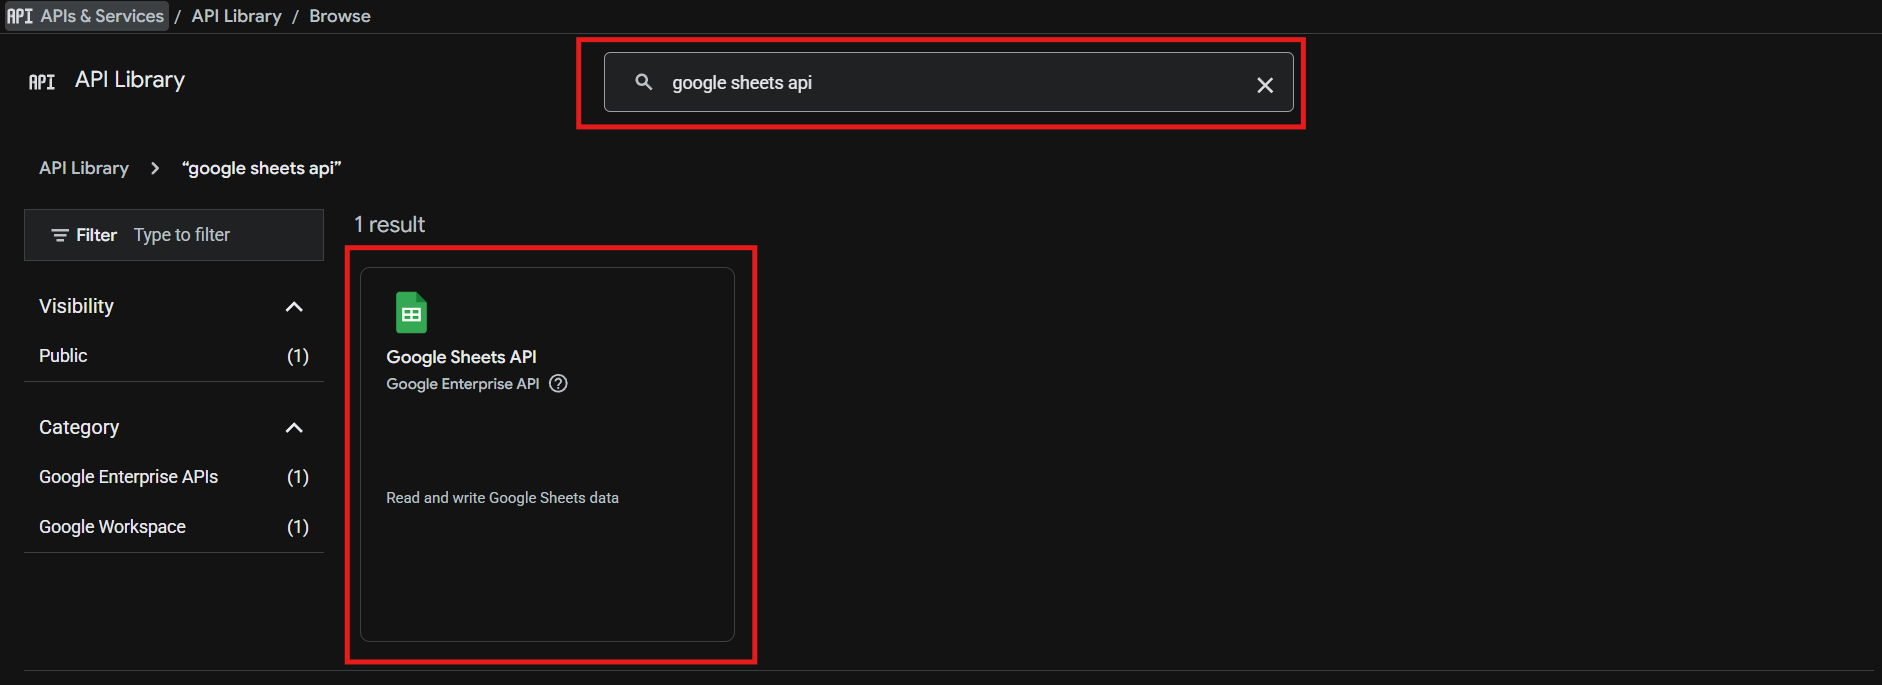Viewport: 1882px width, 685px height.
Task: Click the (1) count beside Google Workspace
Action: [x=298, y=527]
